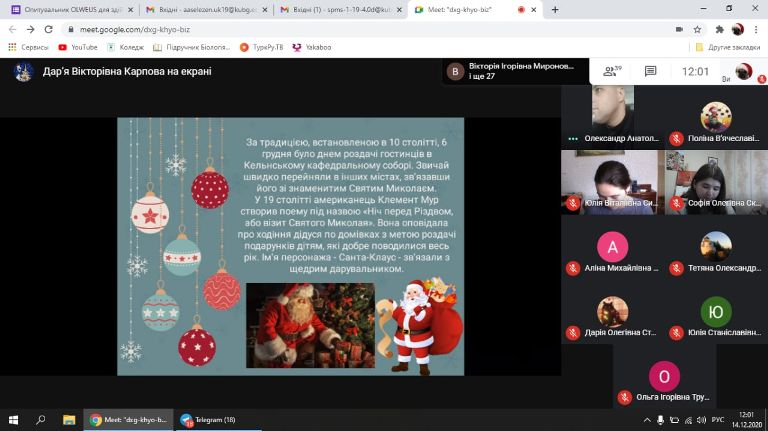Select Поліна В'ячеславівна participant tile
Screen dimensions: 768x431
716,116
